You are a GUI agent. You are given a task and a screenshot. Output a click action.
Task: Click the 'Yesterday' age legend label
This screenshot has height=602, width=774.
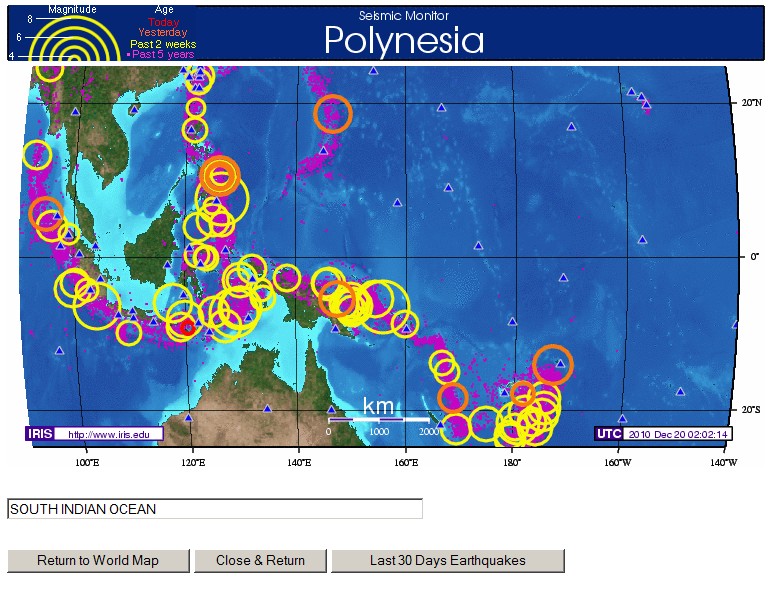163,33
